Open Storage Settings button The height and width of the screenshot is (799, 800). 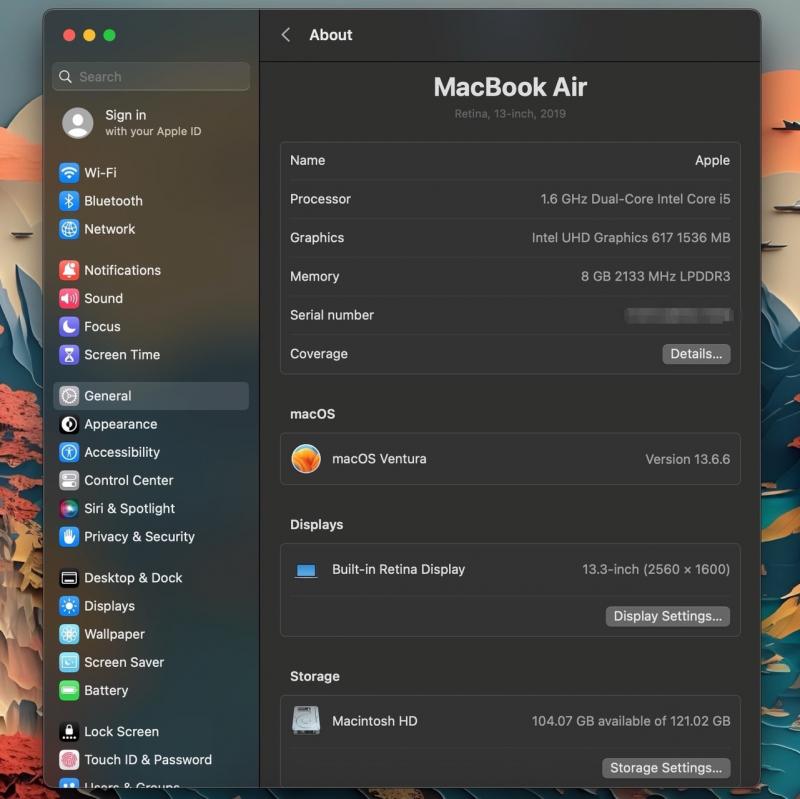click(666, 768)
